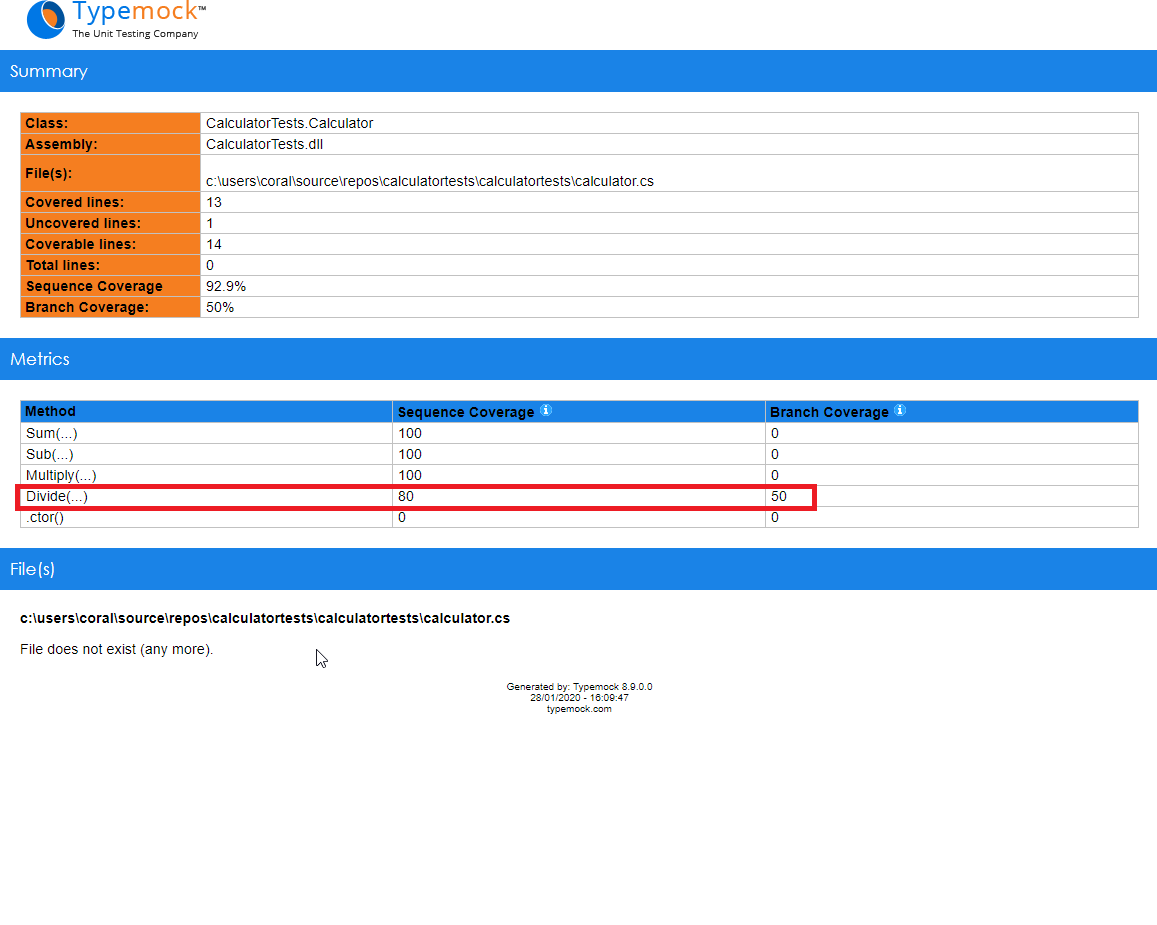The width and height of the screenshot is (1157, 925).
Task: Click the Branch Coverage column header text
Action: (x=829, y=412)
